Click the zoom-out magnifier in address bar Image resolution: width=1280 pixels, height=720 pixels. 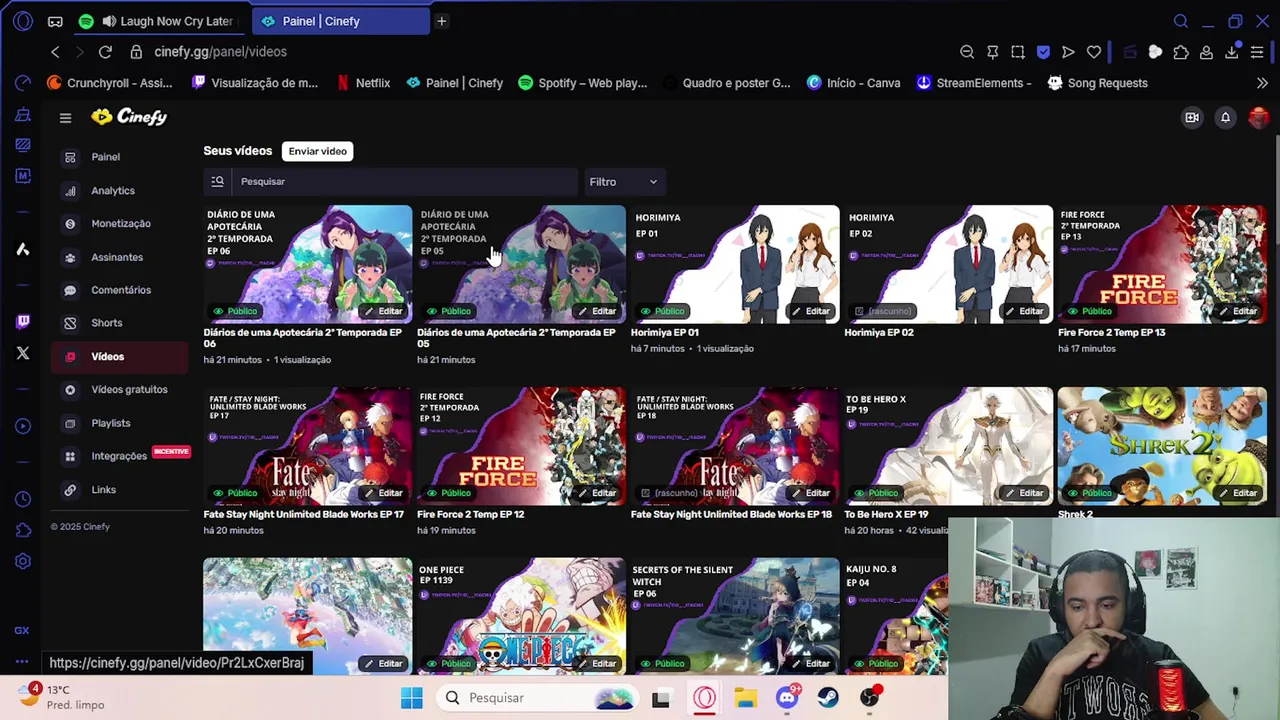click(967, 52)
